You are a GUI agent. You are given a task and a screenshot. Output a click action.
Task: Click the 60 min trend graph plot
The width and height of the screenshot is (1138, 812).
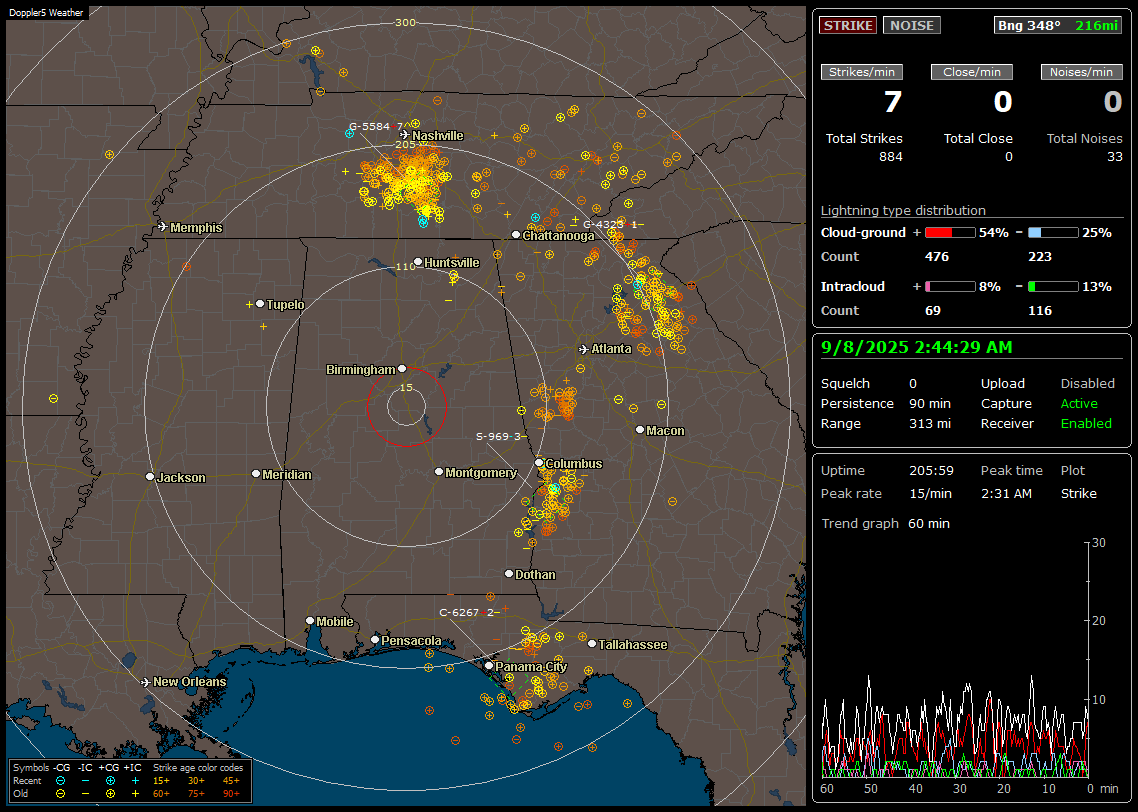956,660
